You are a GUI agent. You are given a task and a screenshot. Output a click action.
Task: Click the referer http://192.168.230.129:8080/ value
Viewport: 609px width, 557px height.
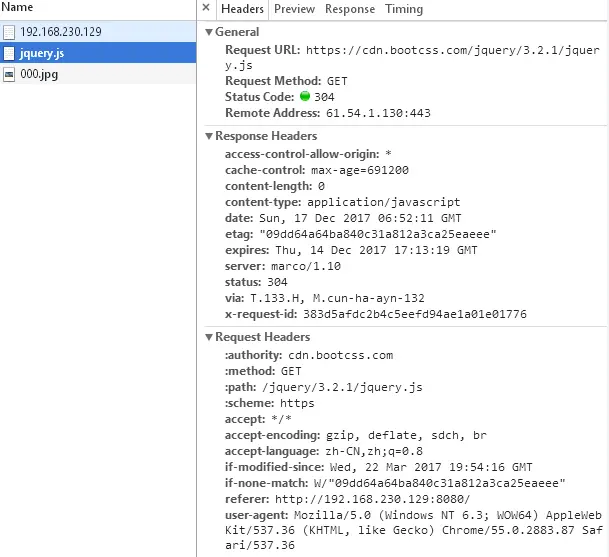point(372,499)
